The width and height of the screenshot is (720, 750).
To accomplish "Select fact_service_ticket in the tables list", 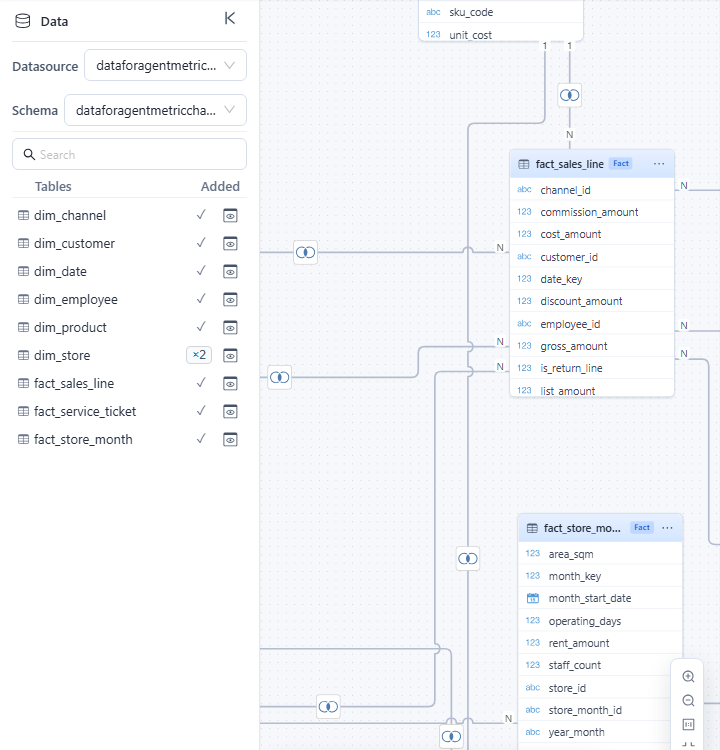I will [85, 411].
